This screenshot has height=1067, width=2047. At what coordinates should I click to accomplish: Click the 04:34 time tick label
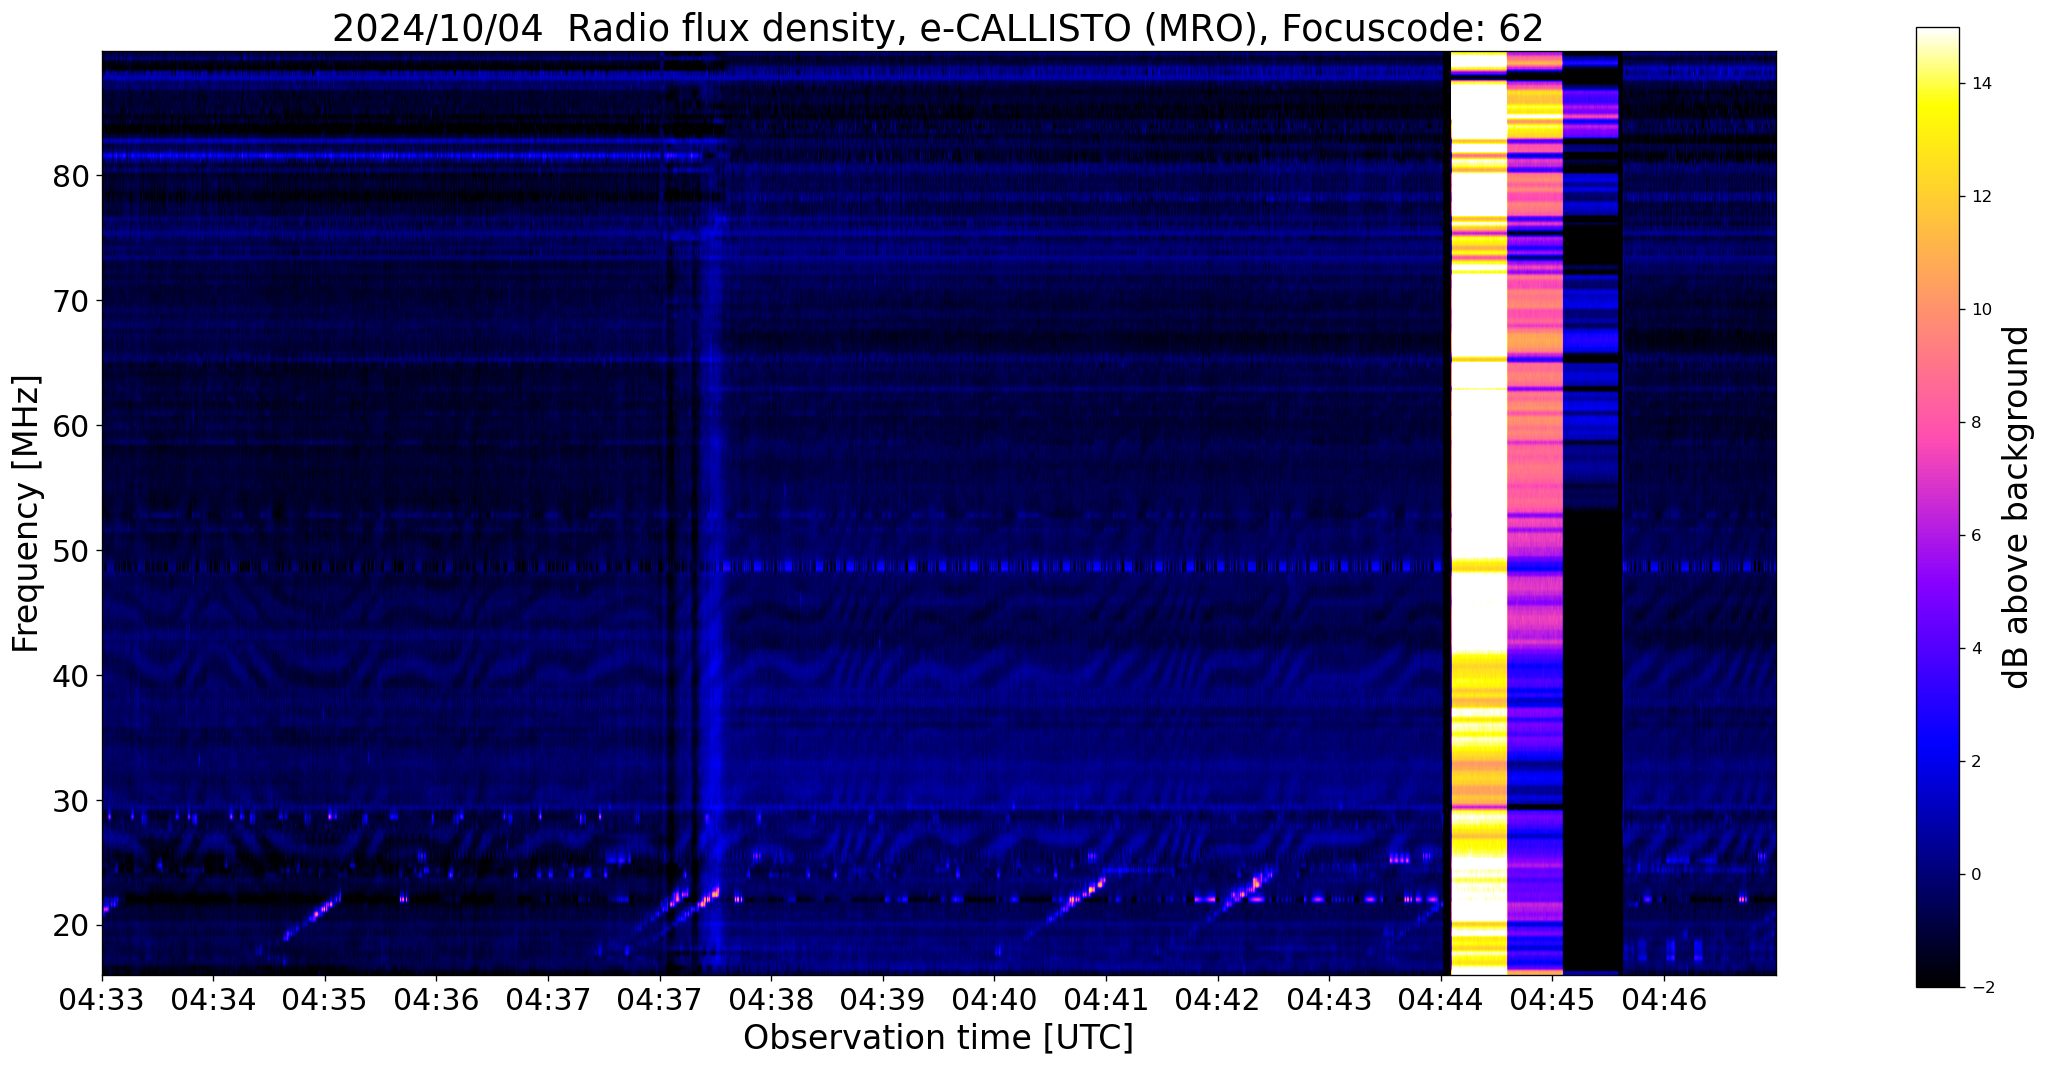213,998
